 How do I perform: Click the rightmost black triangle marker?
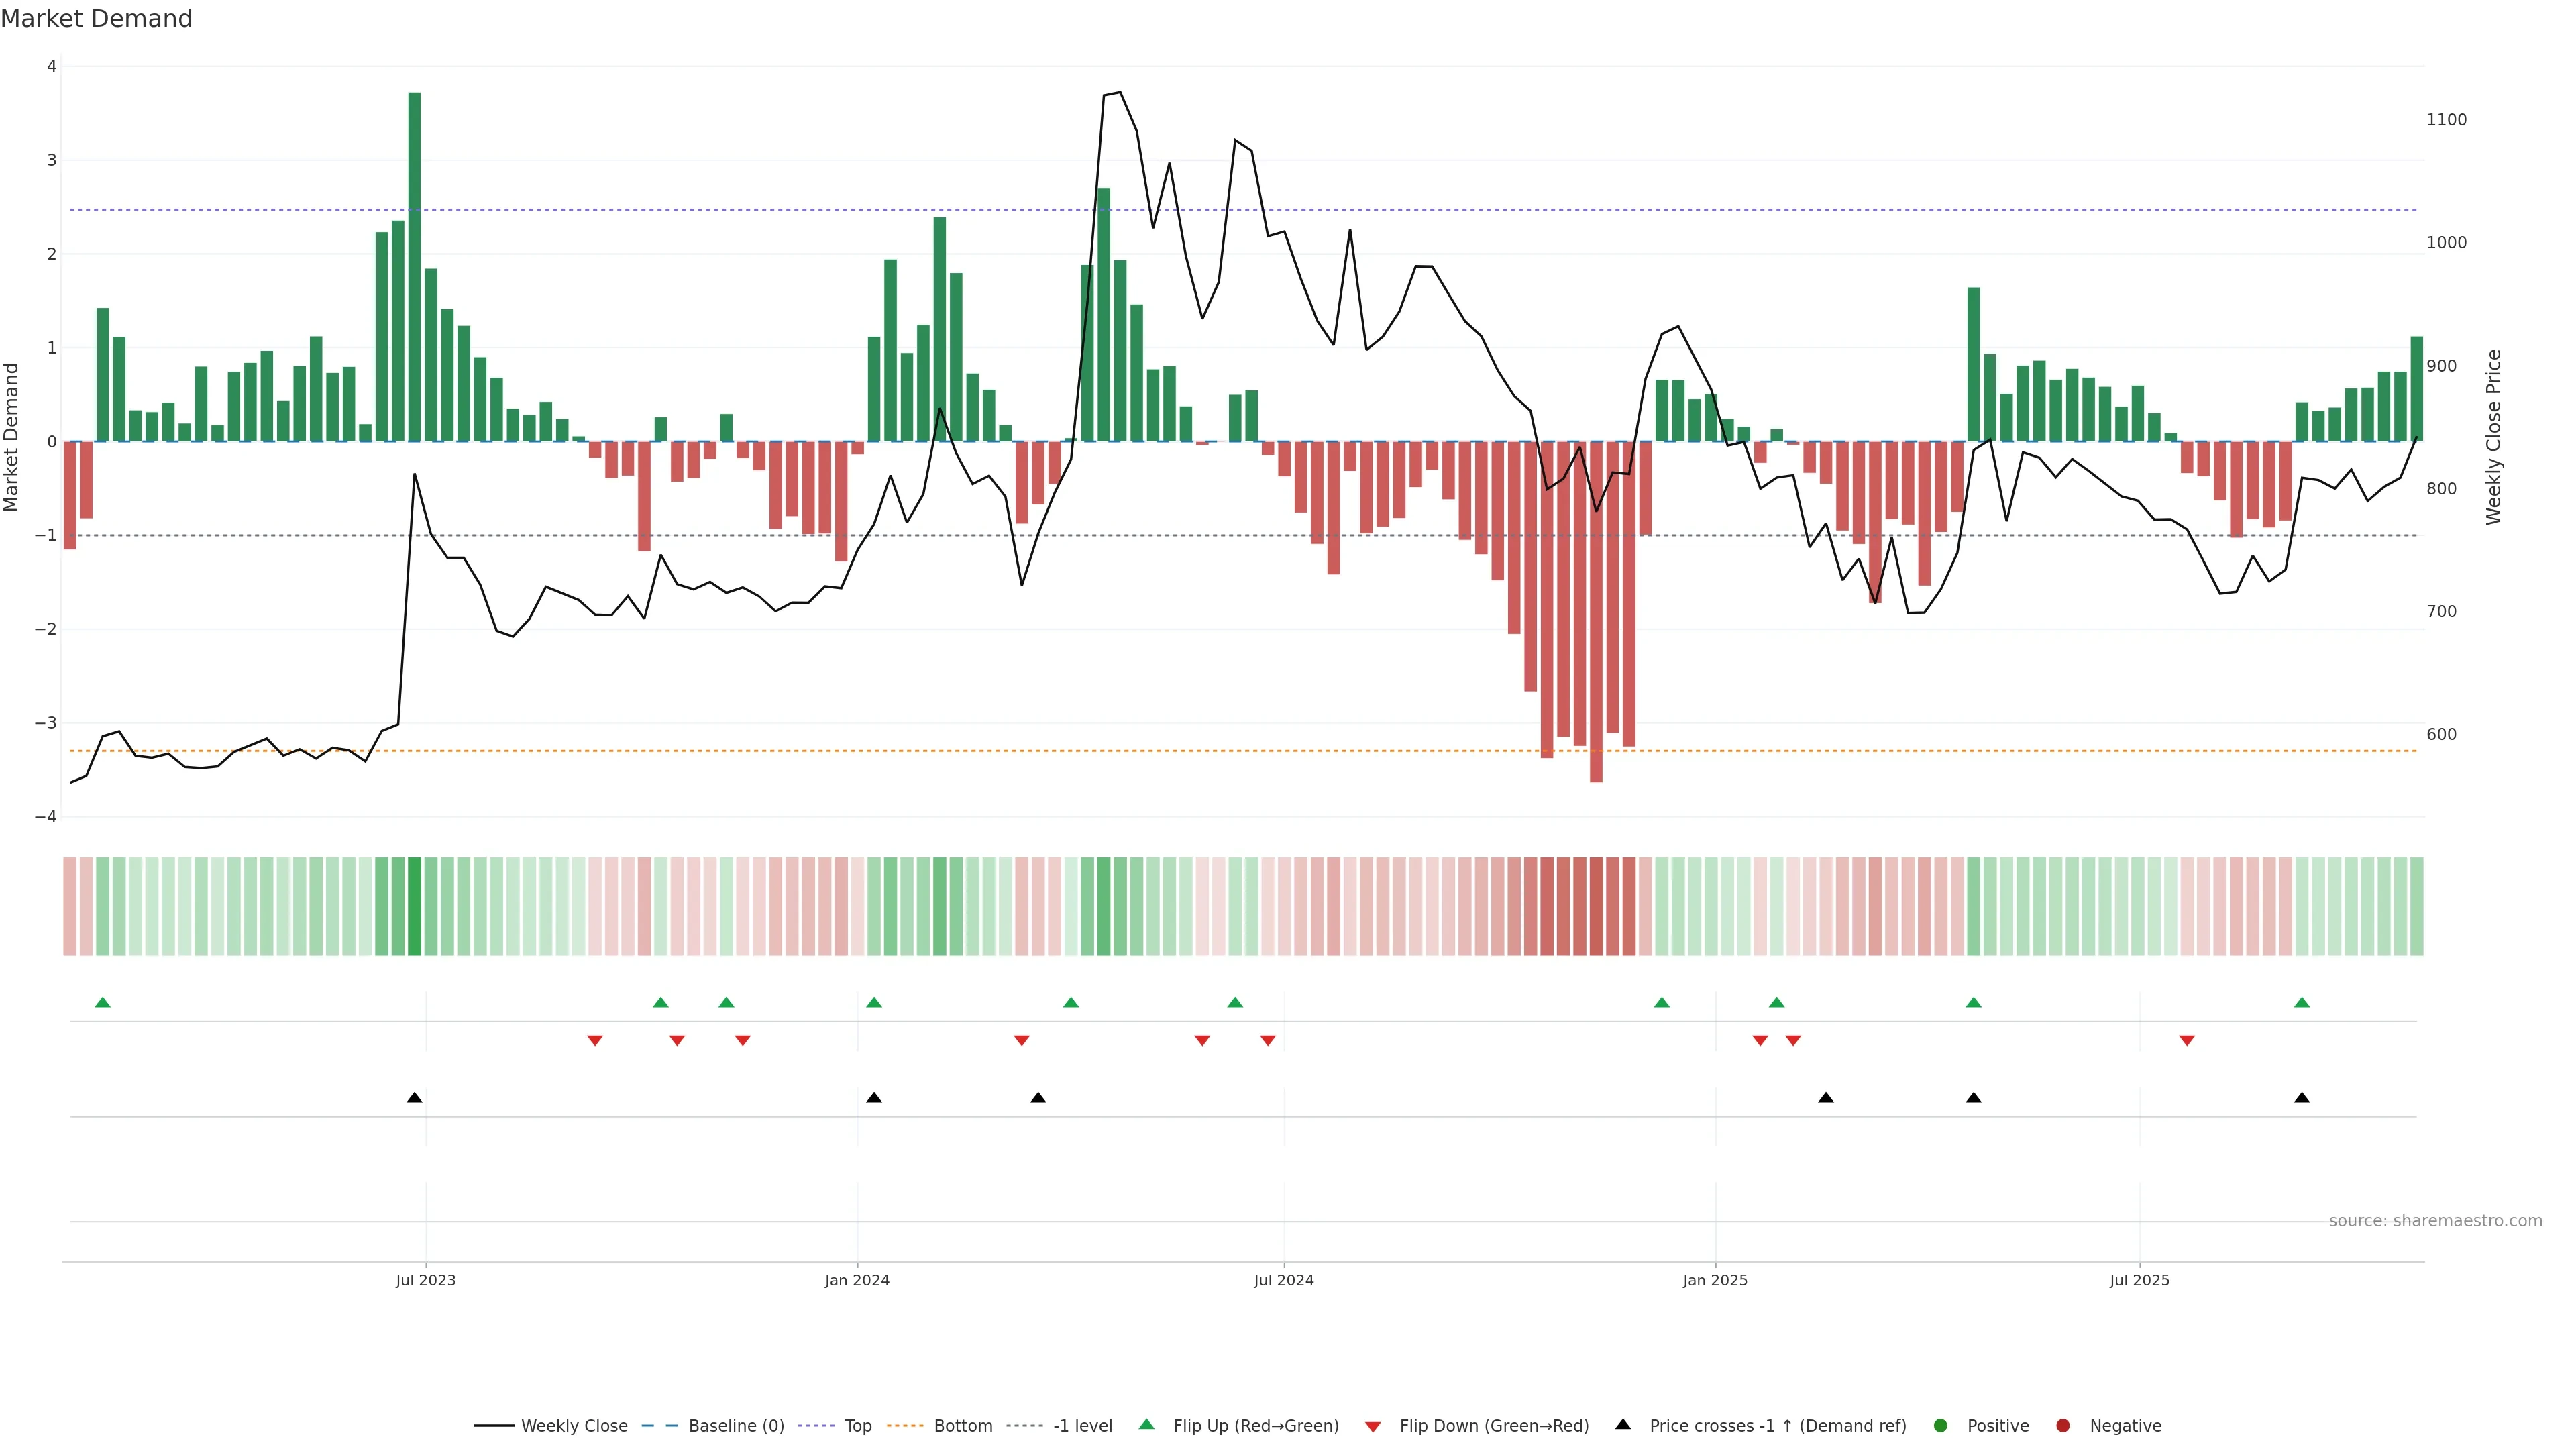point(2302,1097)
